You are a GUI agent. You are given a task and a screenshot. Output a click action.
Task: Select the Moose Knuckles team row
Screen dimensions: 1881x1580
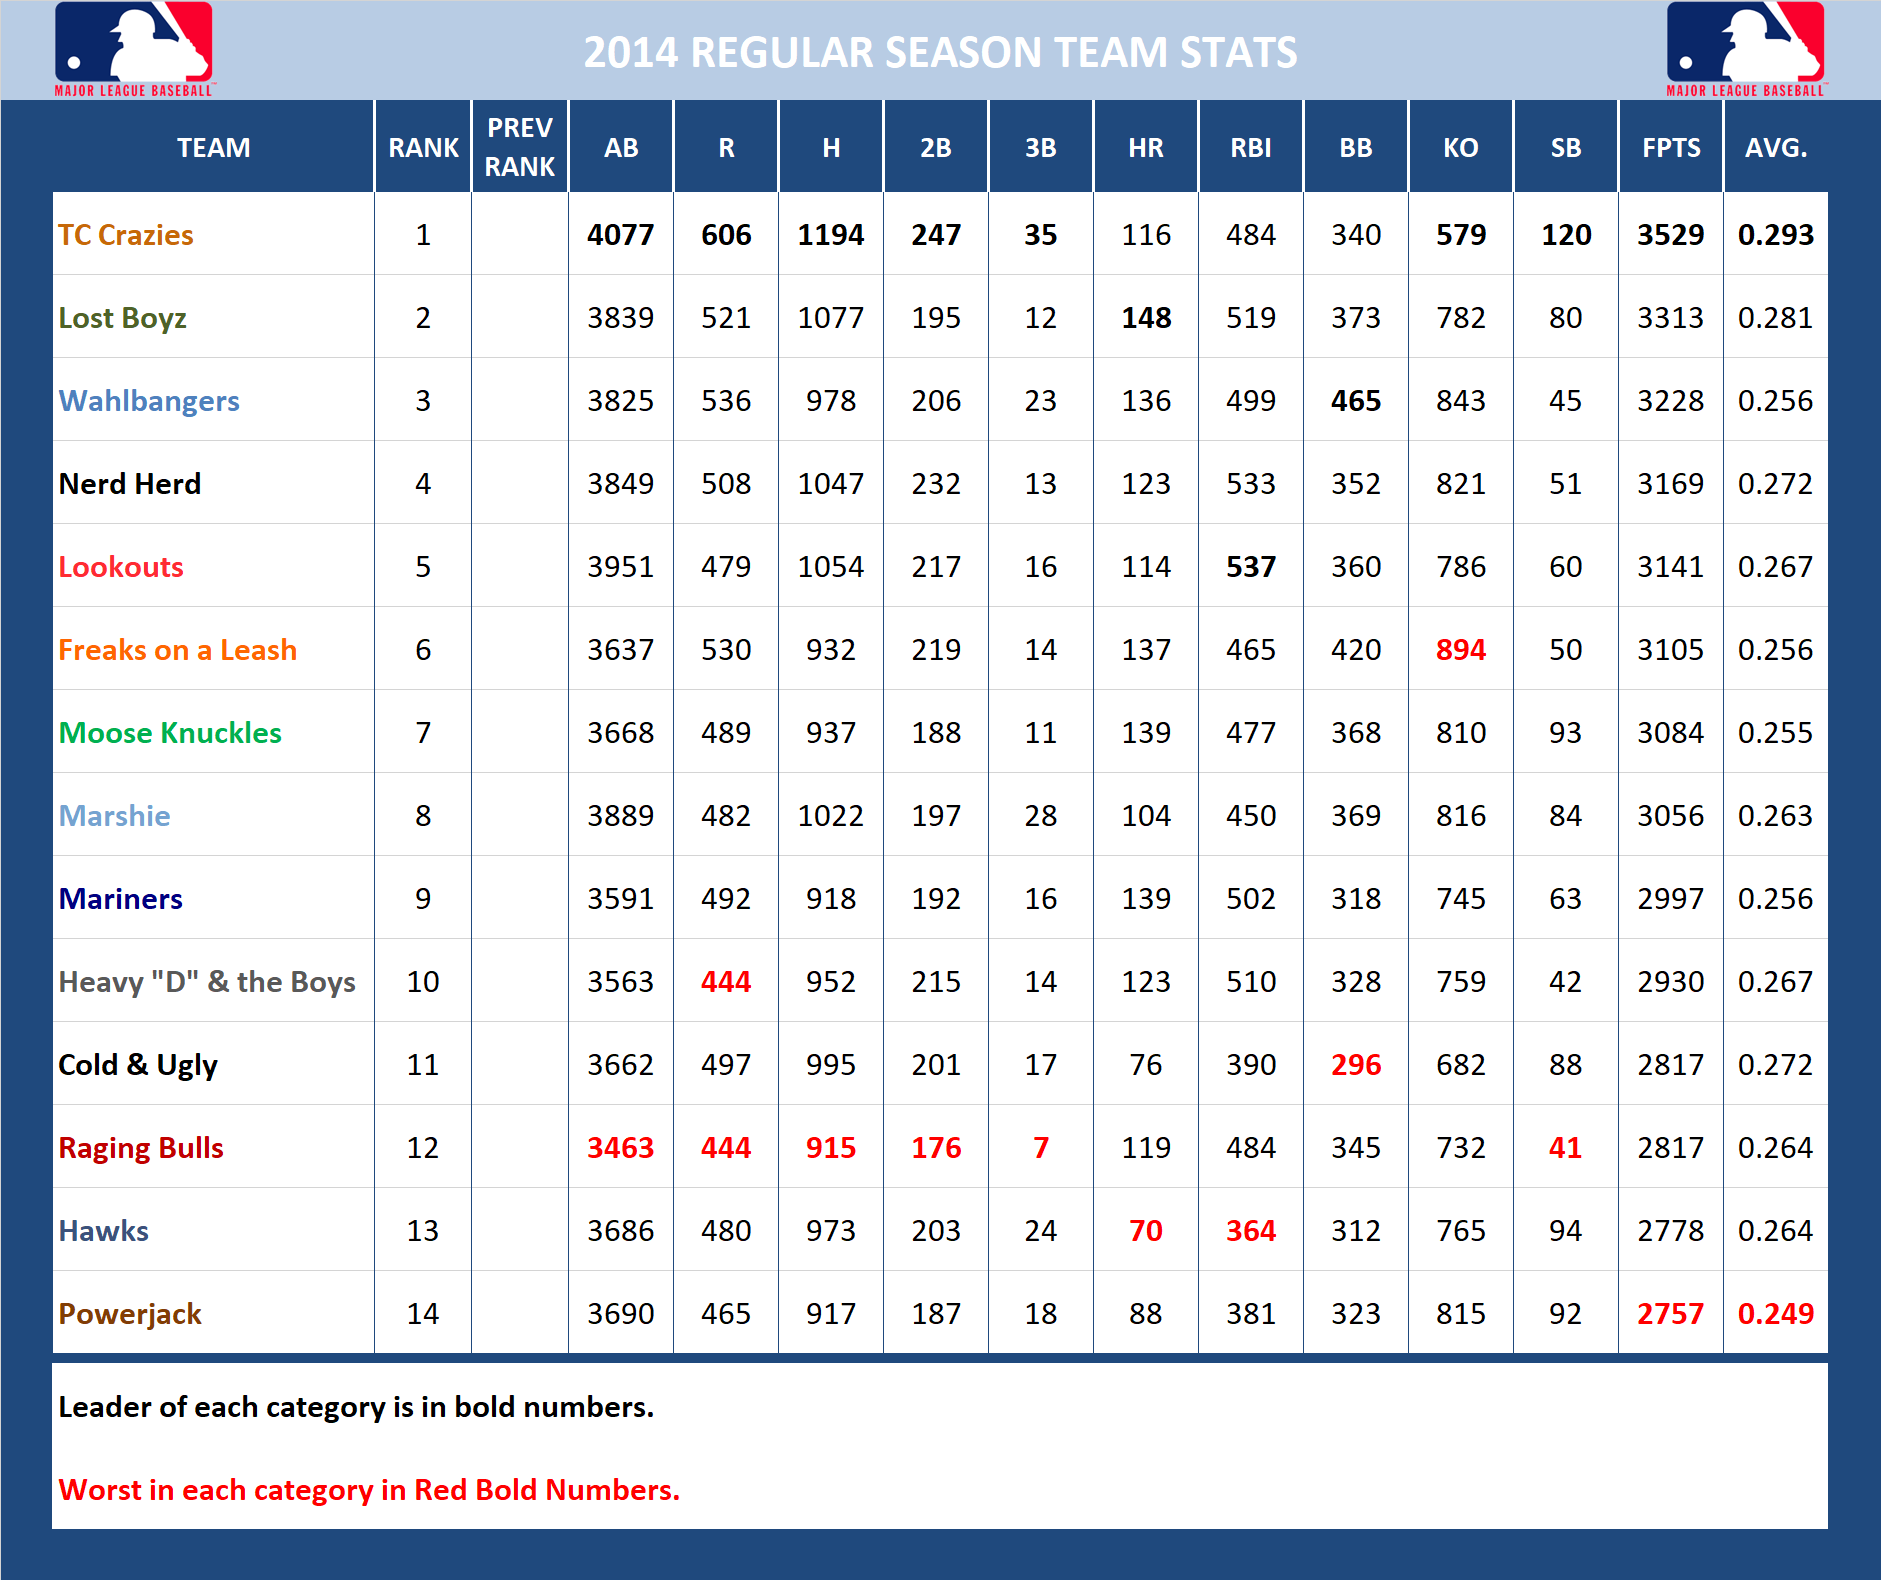click(x=170, y=732)
